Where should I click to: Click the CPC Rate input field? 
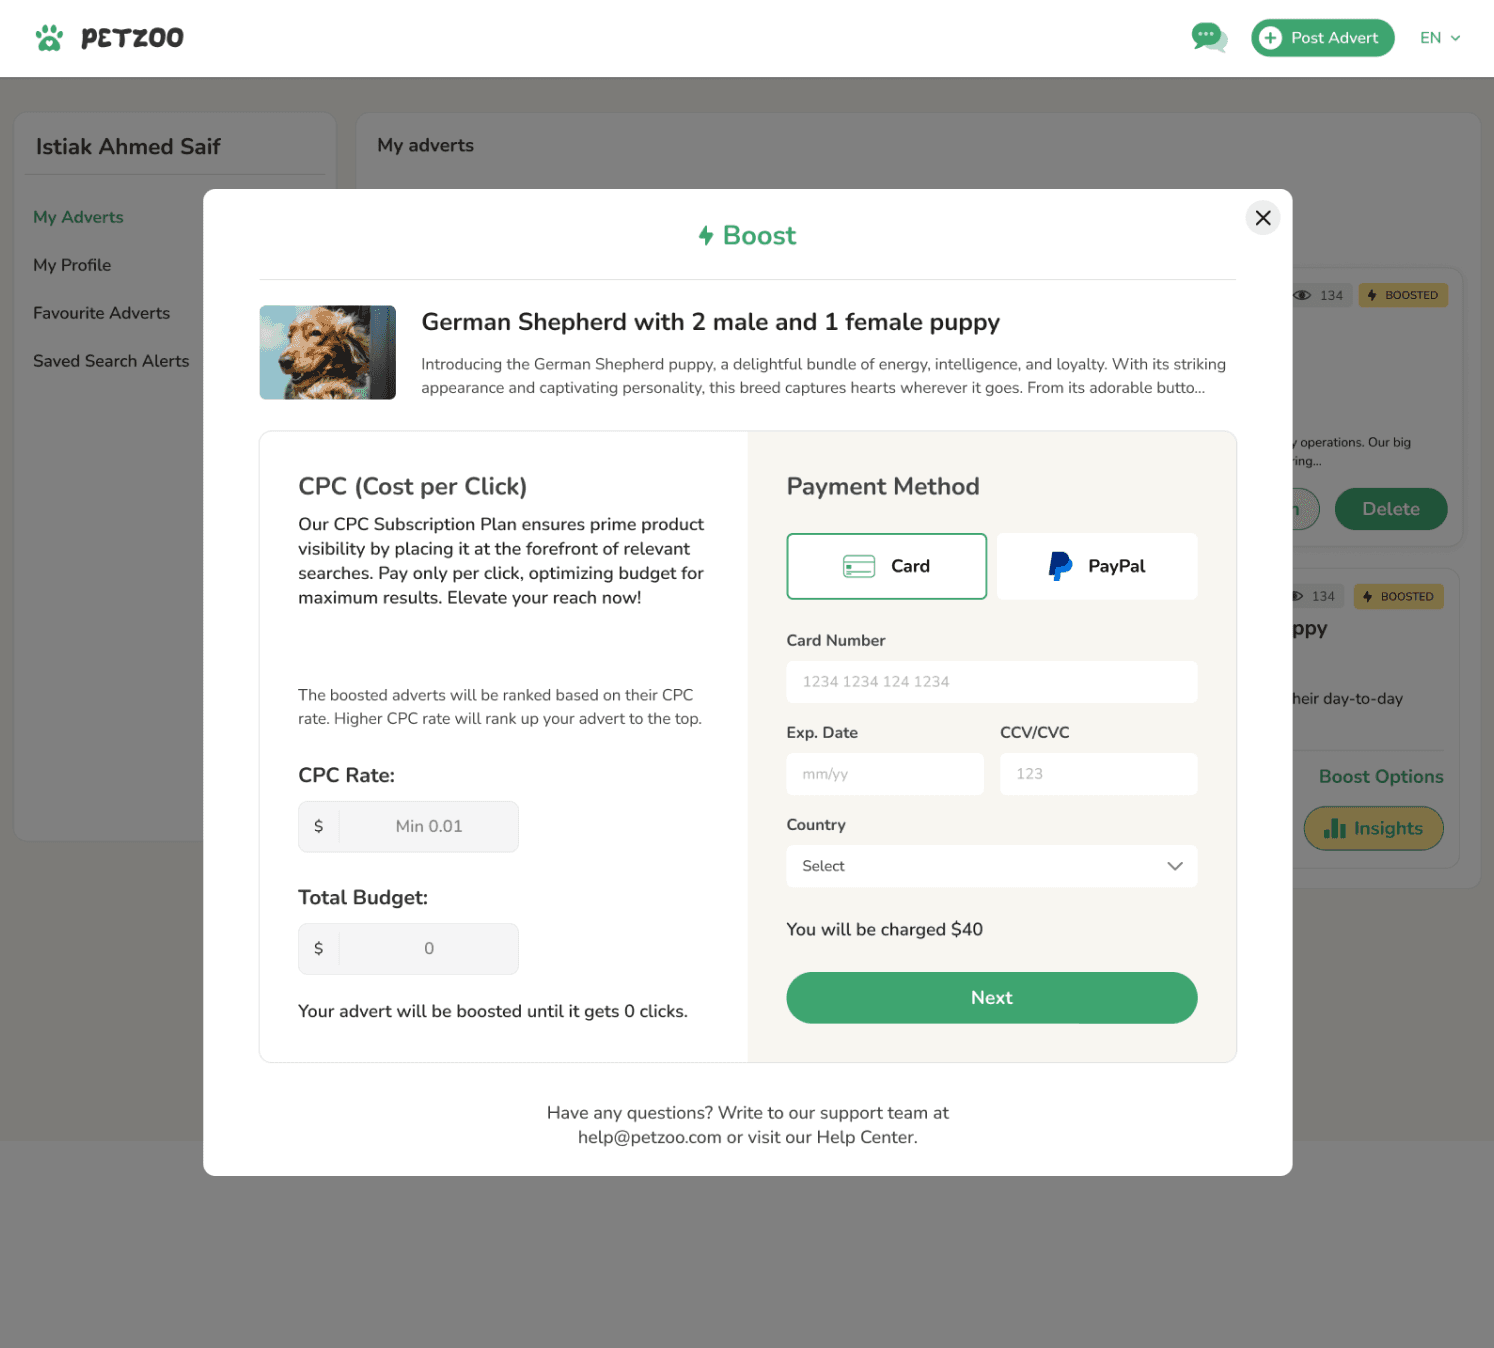[428, 827]
